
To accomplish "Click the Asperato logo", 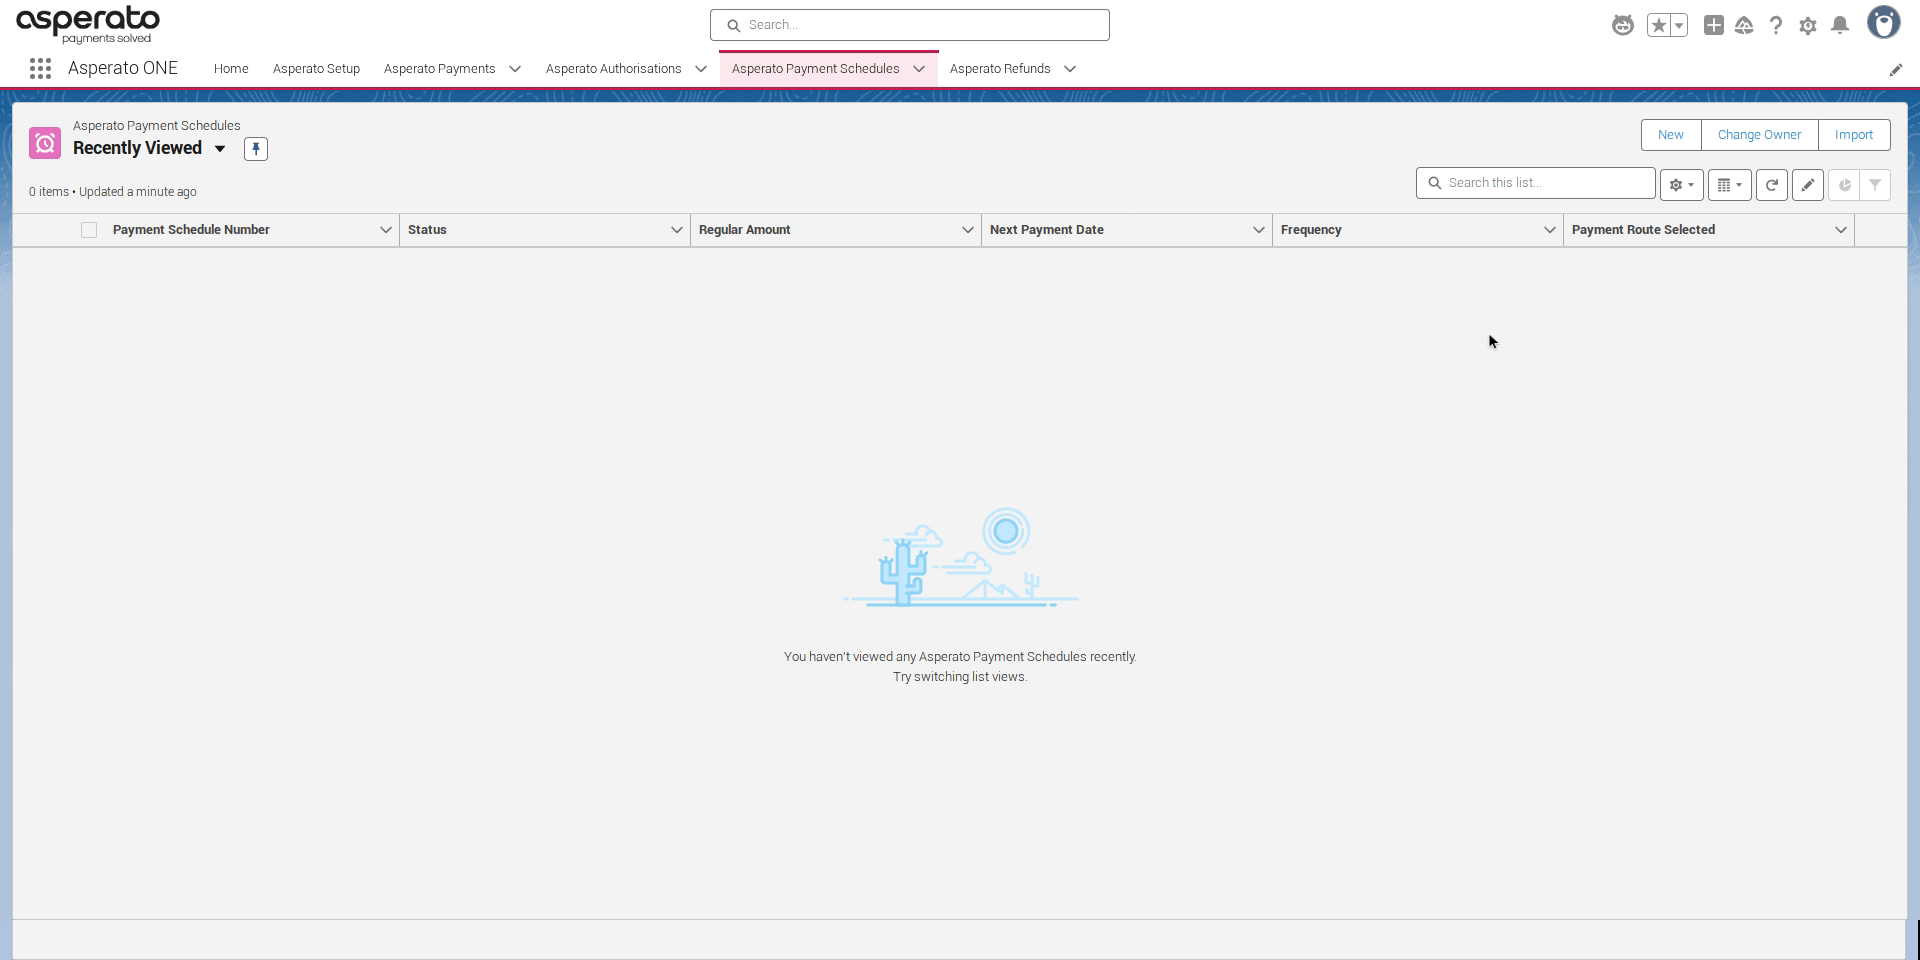I will (88, 25).
